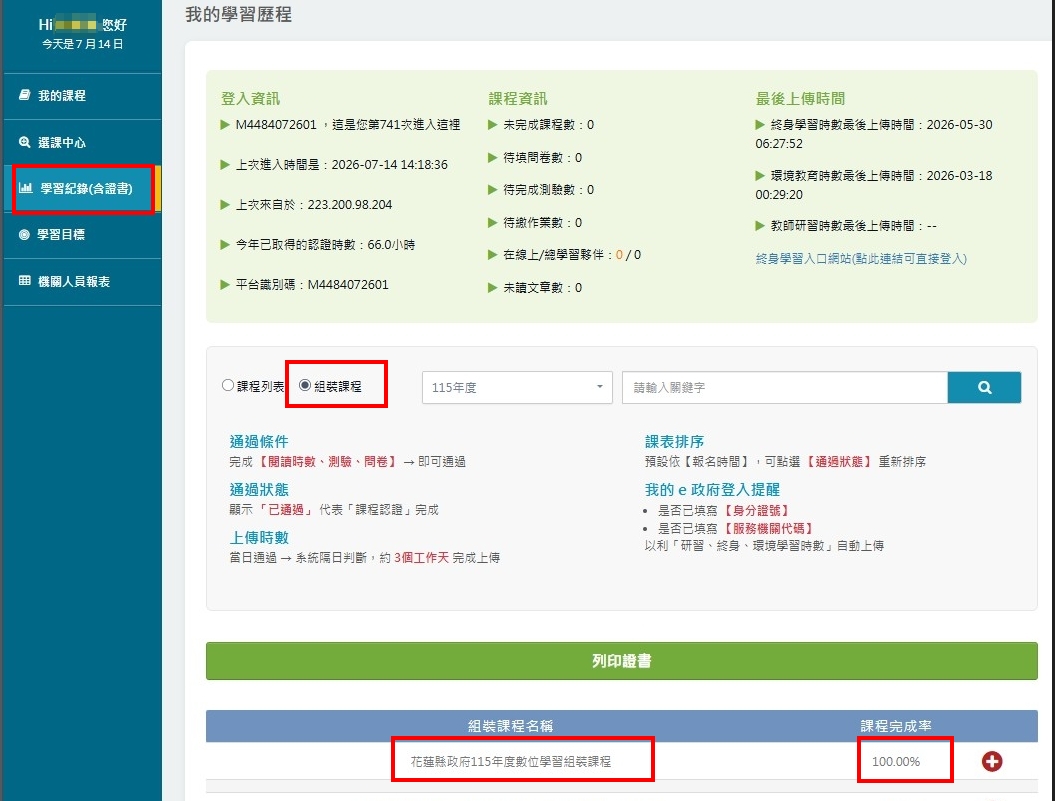Click the table icon beside 機關人員報表
Image resolution: width=1055 pixels, height=801 pixels.
[x=24, y=281]
